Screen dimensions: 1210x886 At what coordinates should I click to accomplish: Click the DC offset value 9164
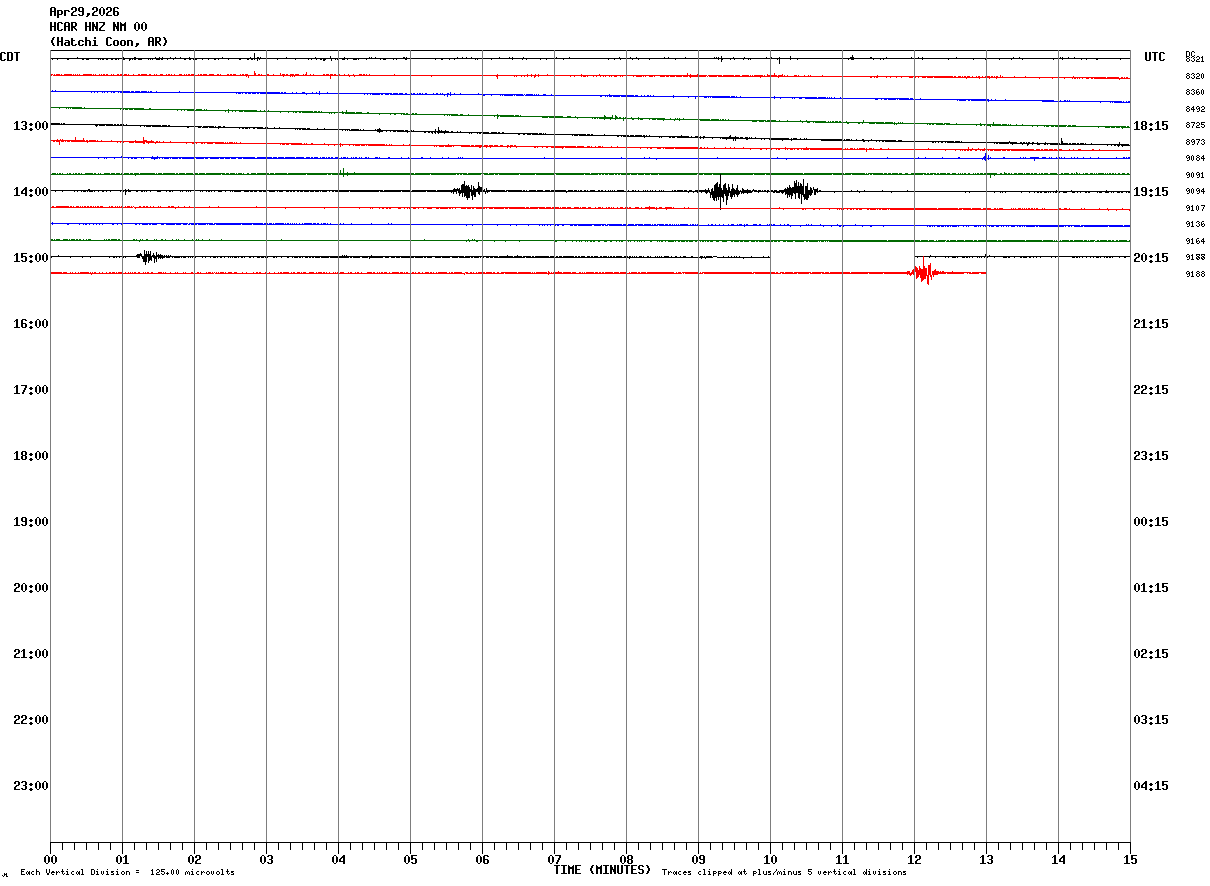coord(1195,241)
